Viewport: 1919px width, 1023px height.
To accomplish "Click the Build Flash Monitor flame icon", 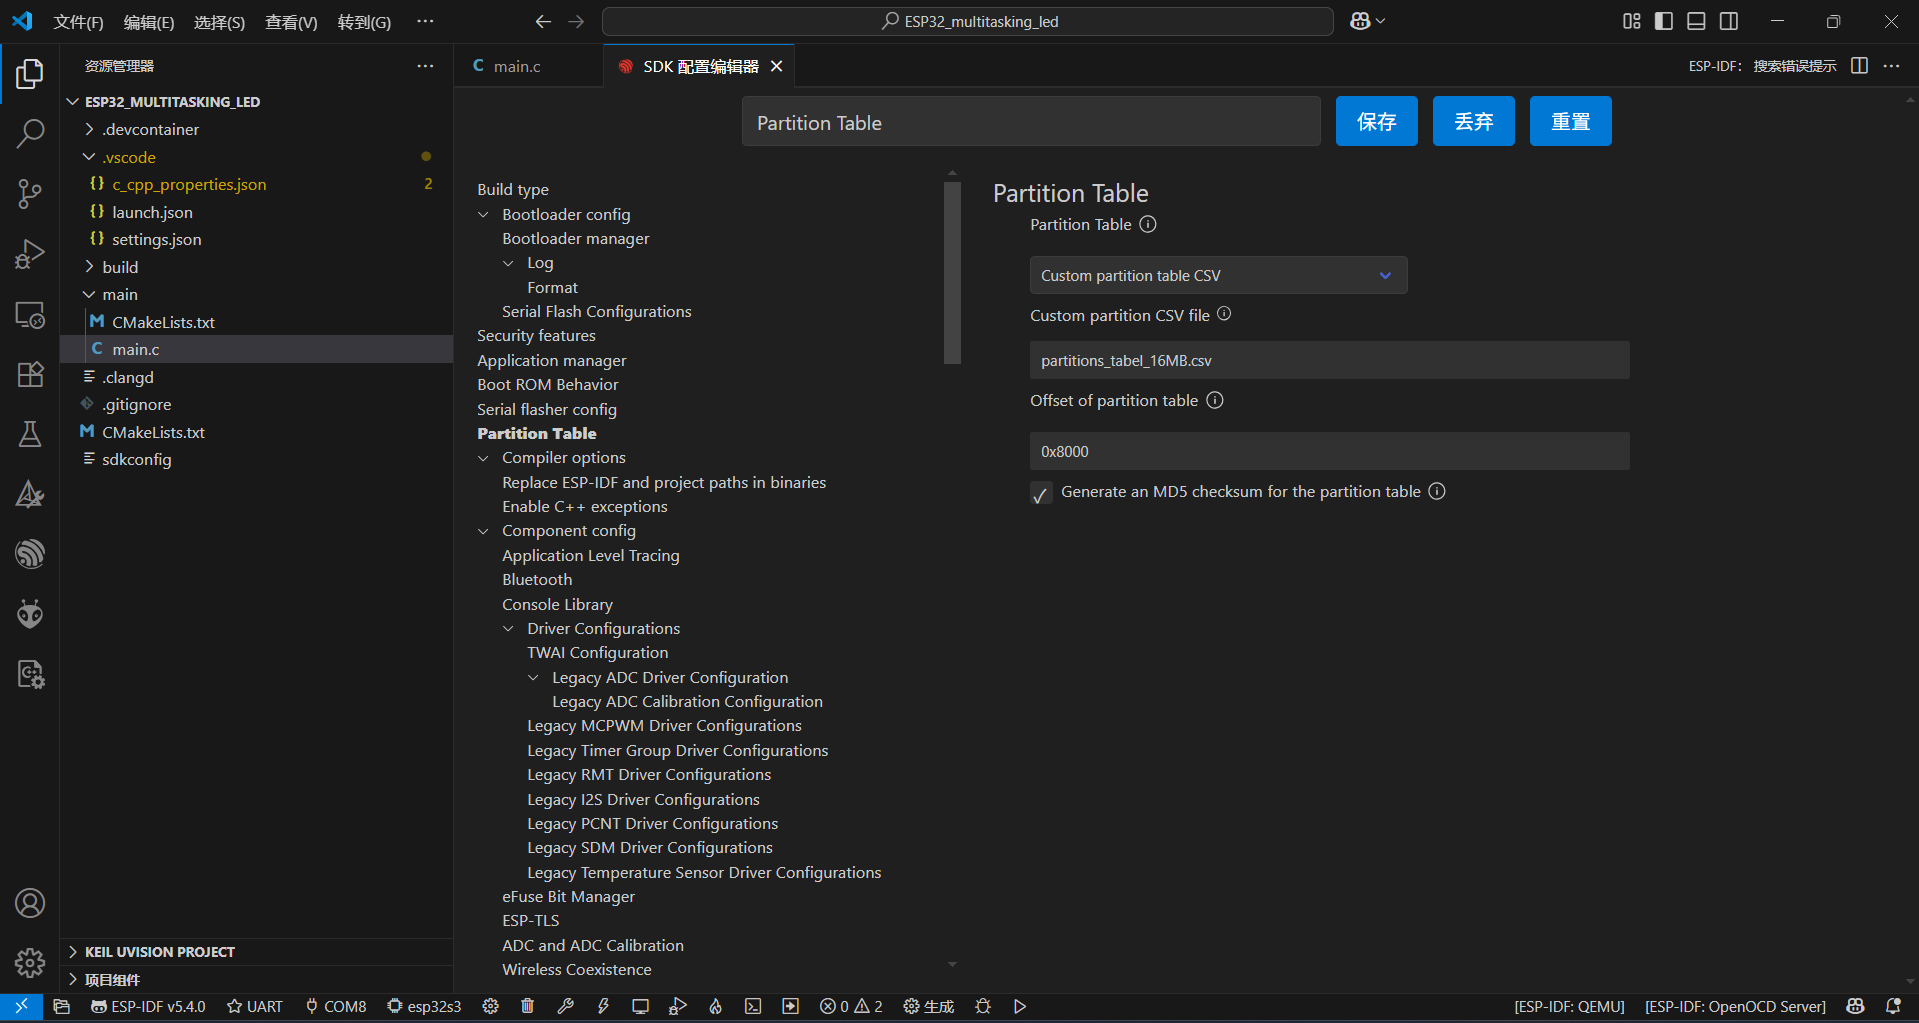I will (715, 1006).
